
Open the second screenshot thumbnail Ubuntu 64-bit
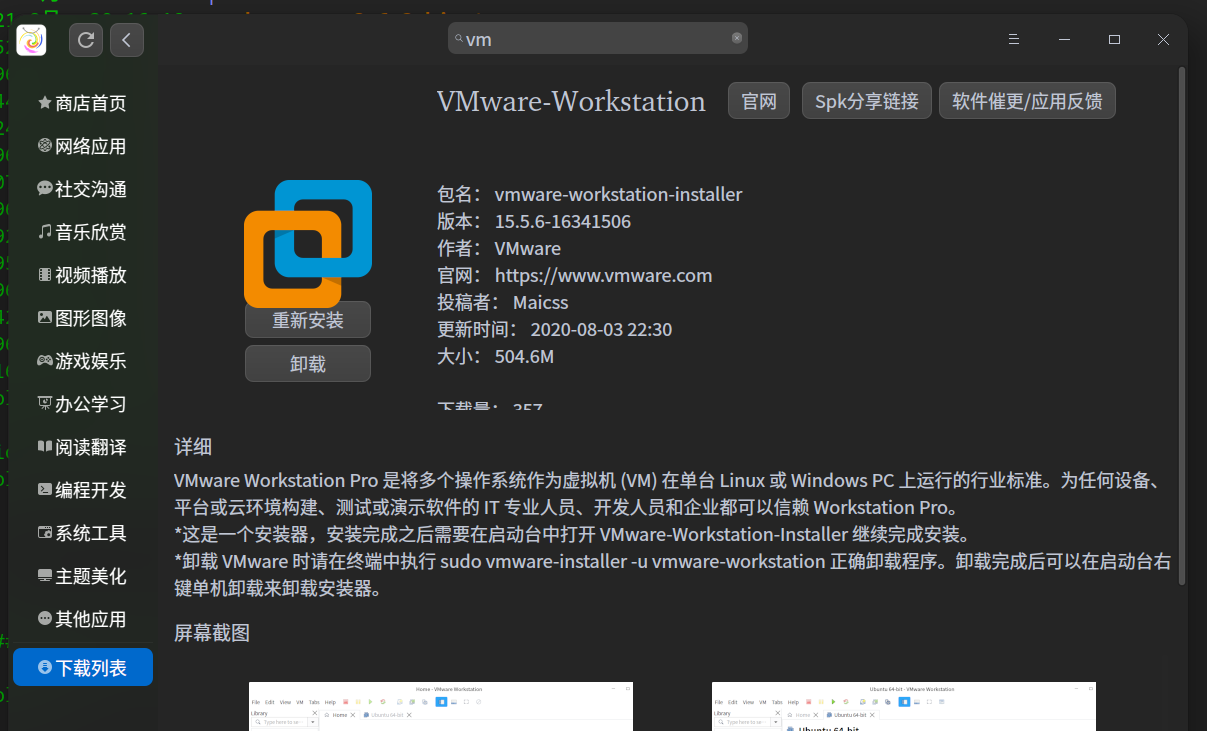(x=904, y=706)
